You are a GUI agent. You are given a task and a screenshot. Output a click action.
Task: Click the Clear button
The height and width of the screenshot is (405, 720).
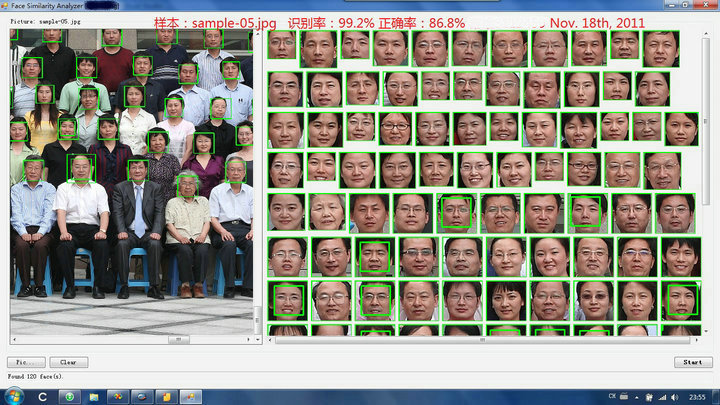coord(68,362)
